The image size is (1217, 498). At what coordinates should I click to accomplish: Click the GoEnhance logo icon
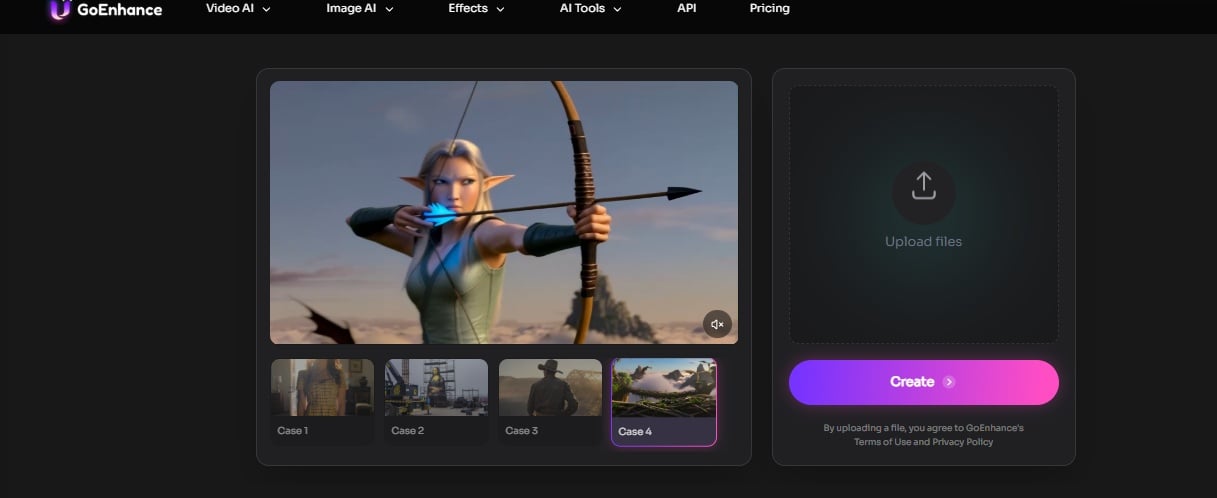(60, 9)
